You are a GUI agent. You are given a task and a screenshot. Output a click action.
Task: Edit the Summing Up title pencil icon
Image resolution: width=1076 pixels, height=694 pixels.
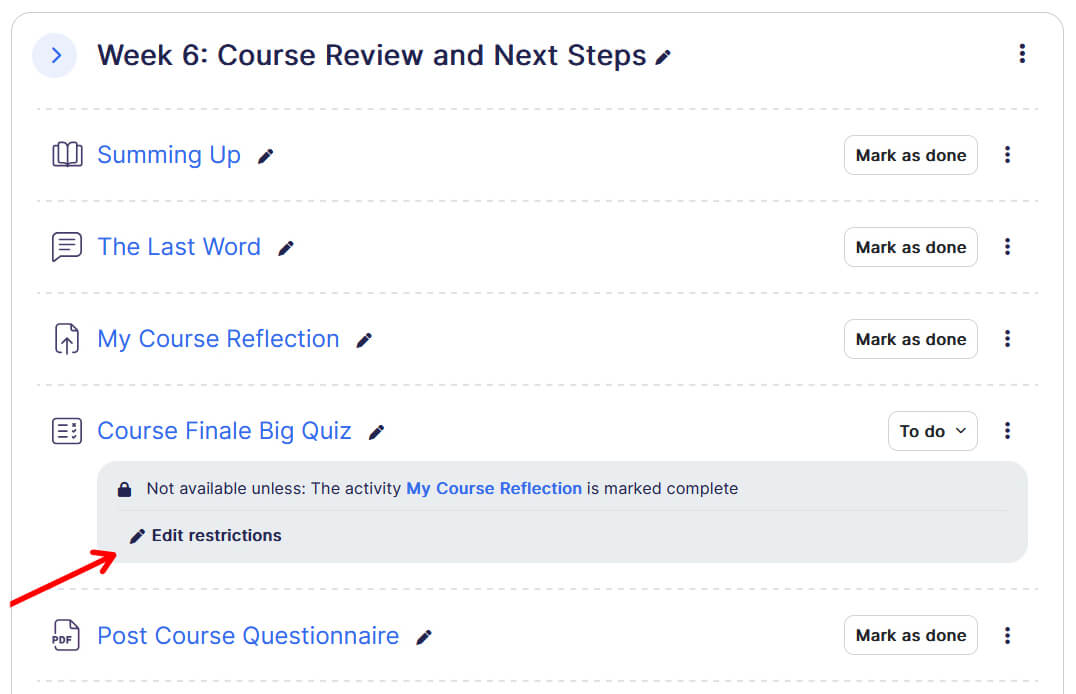pos(265,156)
